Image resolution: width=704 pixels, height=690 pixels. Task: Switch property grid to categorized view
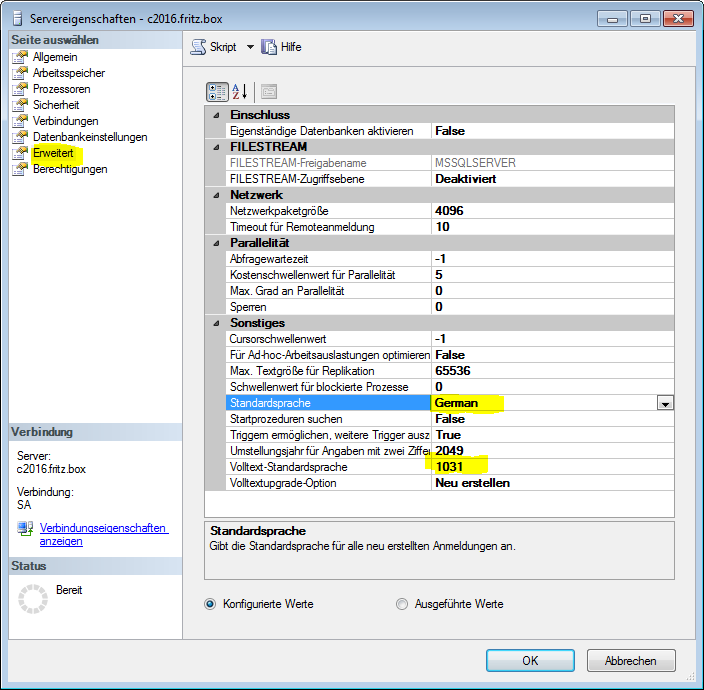point(217,92)
